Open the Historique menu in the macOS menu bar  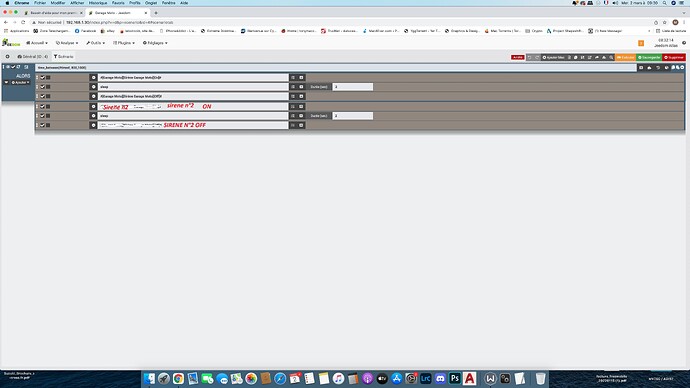[98, 3]
